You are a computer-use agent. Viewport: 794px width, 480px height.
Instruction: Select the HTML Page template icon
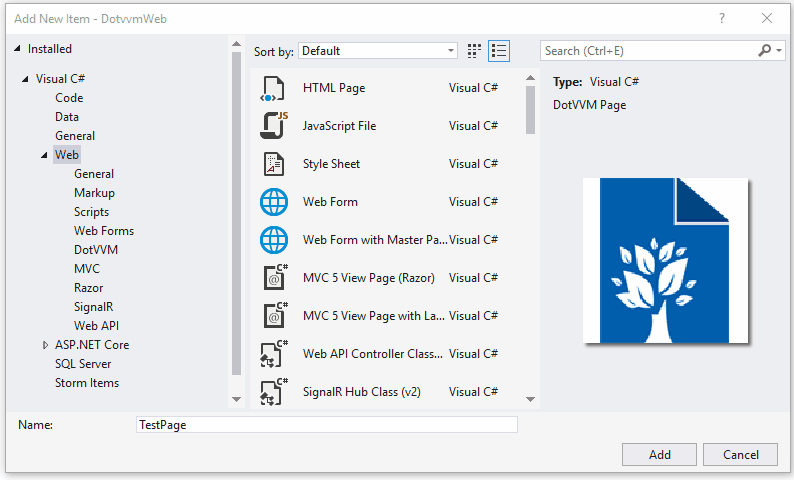click(x=274, y=88)
